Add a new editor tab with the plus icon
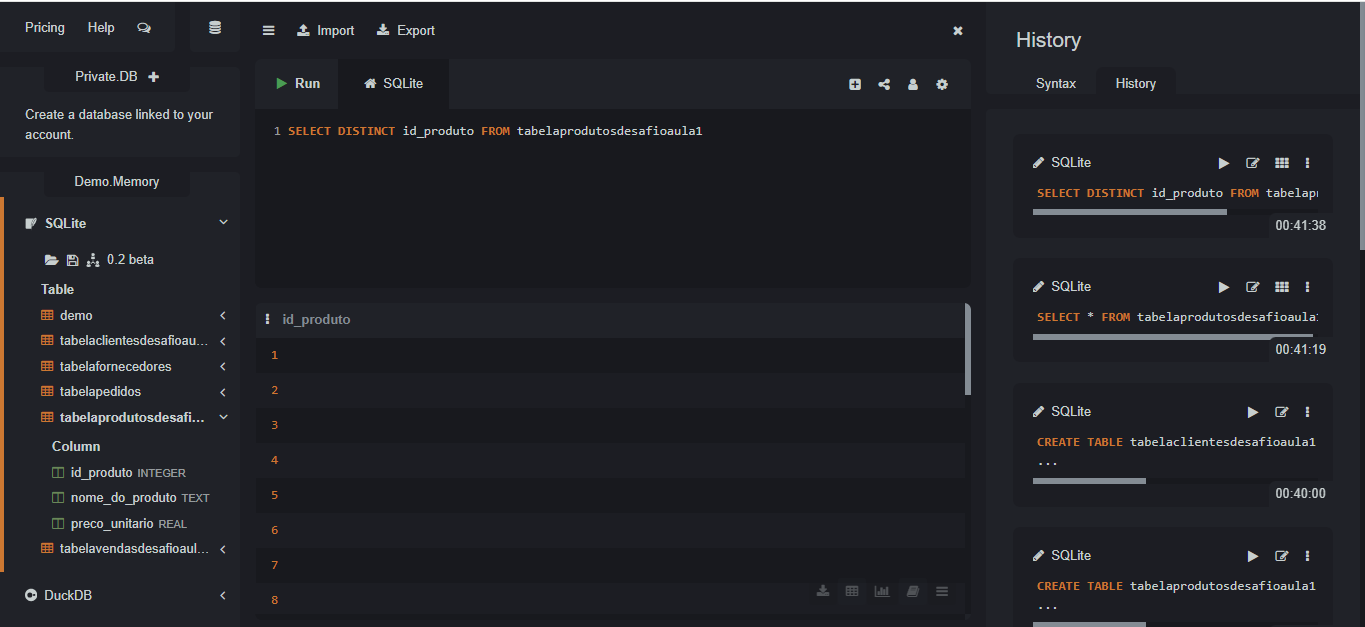 click(x=855, y=85)
